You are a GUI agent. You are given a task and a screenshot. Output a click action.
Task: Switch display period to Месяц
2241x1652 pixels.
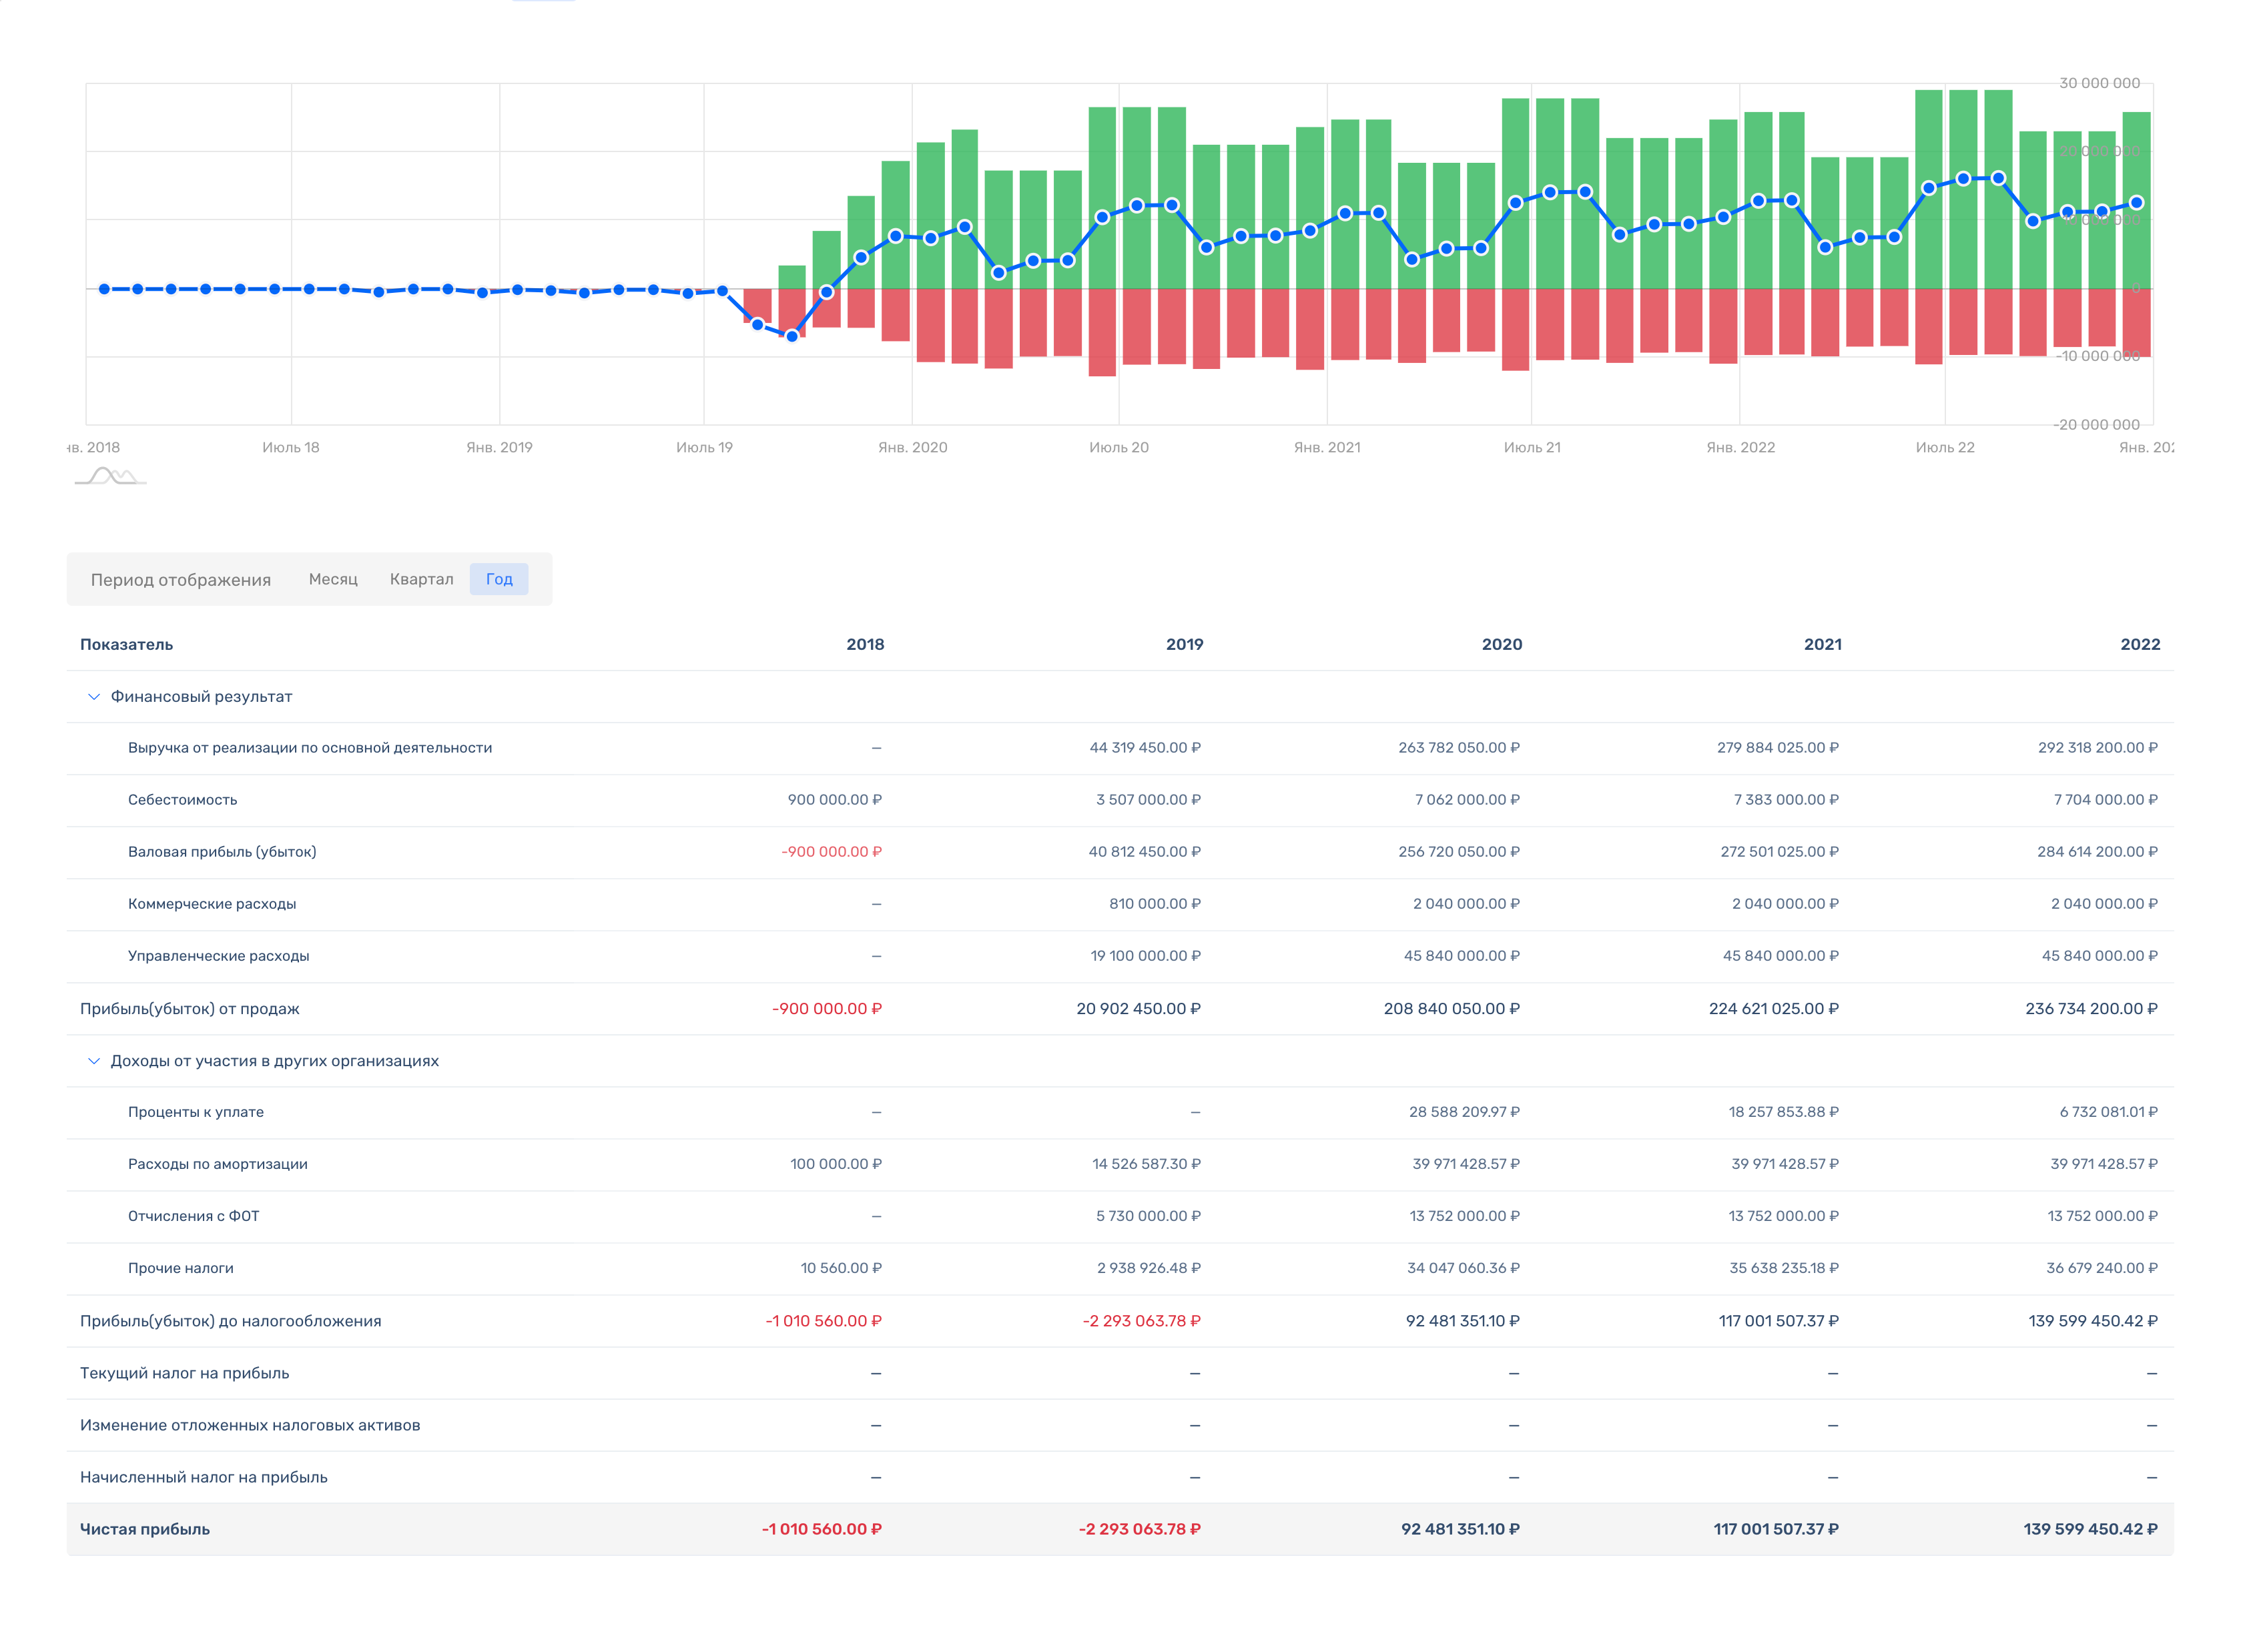tap(333, 580)
